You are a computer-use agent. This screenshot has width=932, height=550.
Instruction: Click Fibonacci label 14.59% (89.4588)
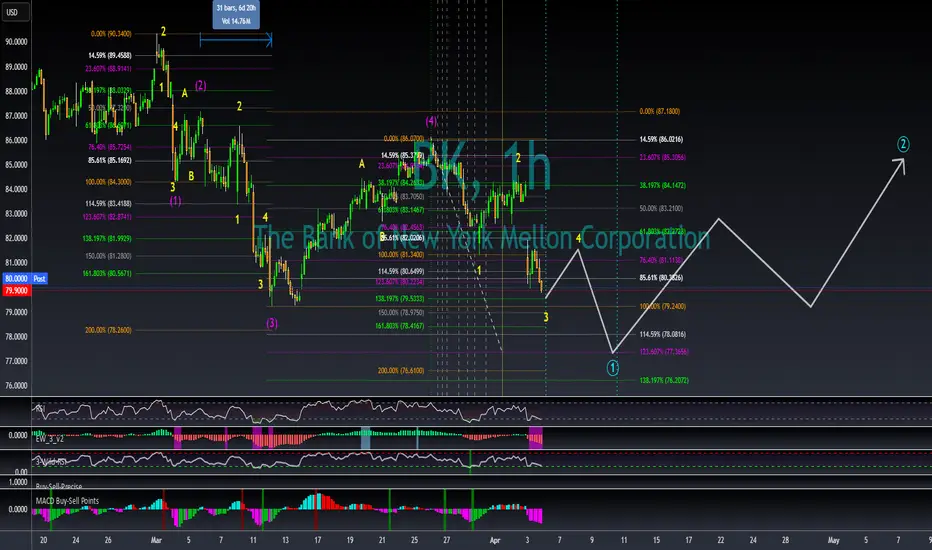(x=110, y=55)
